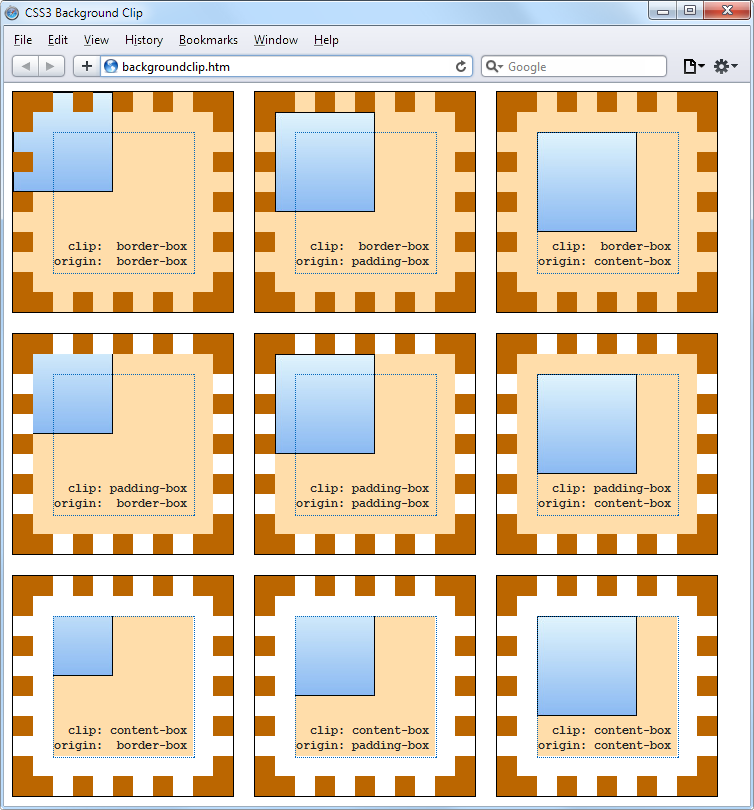
Task: Click the 'clip: content-box origin: padding-box' box
Action: 365,686
